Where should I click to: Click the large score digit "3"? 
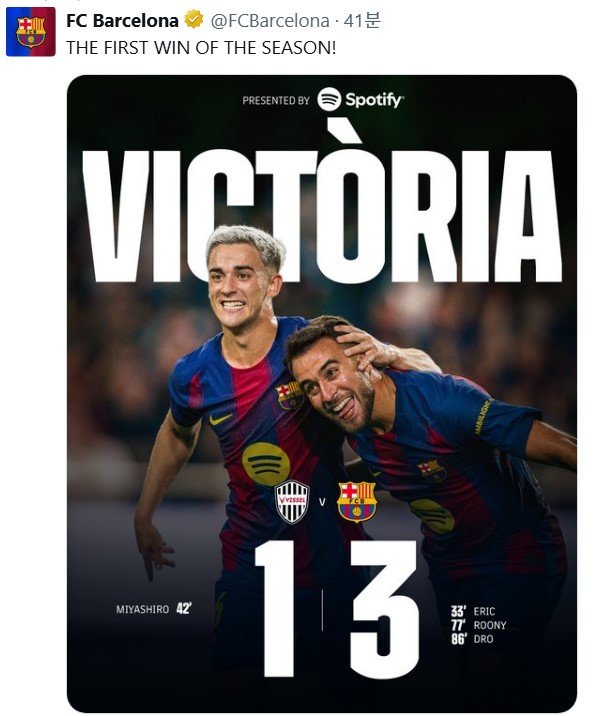[x=384, y=607]
